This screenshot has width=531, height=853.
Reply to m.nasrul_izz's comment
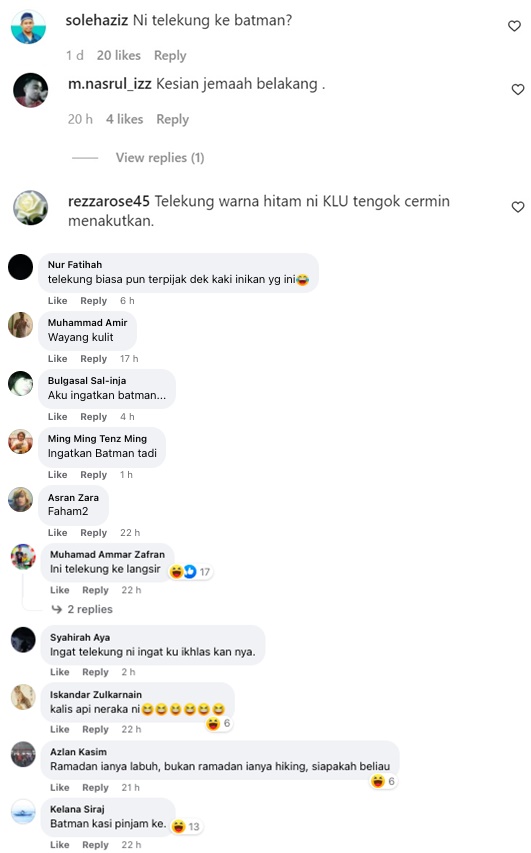(x=172, y=119)
